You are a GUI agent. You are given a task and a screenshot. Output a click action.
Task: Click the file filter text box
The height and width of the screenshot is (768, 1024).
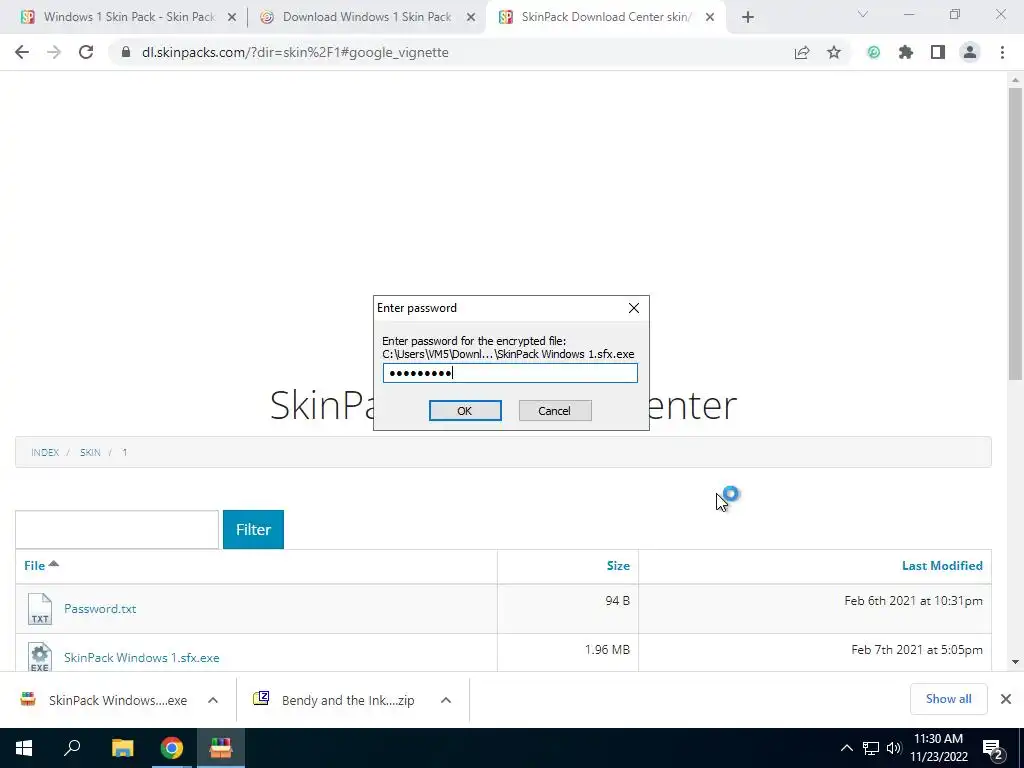[x=117, y=530]
